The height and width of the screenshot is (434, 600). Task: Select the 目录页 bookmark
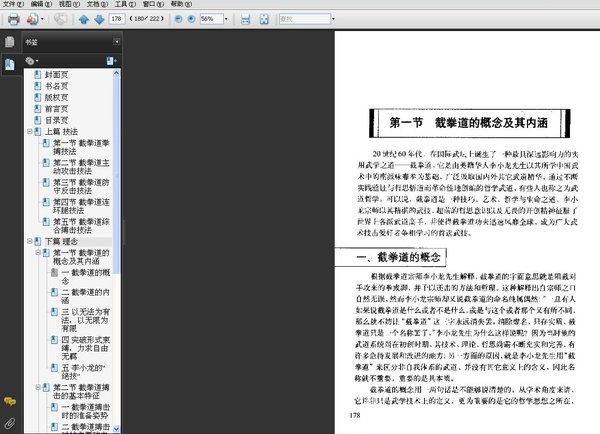point(57,120)
